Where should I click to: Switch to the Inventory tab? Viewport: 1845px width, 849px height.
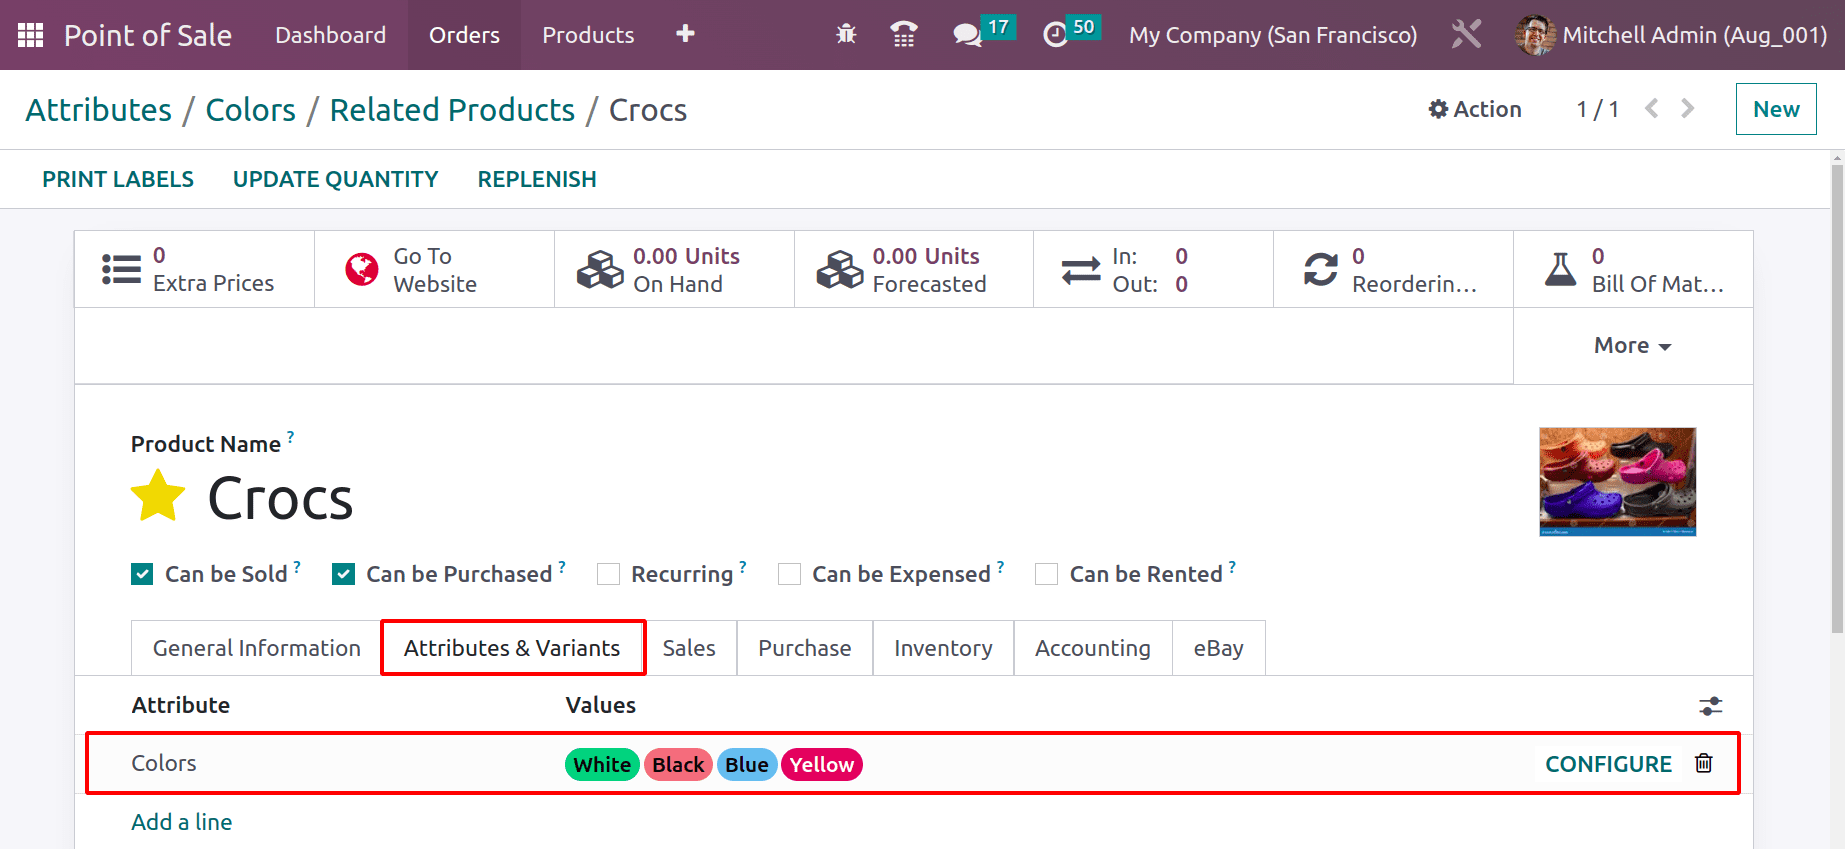[x=943, y=648]
